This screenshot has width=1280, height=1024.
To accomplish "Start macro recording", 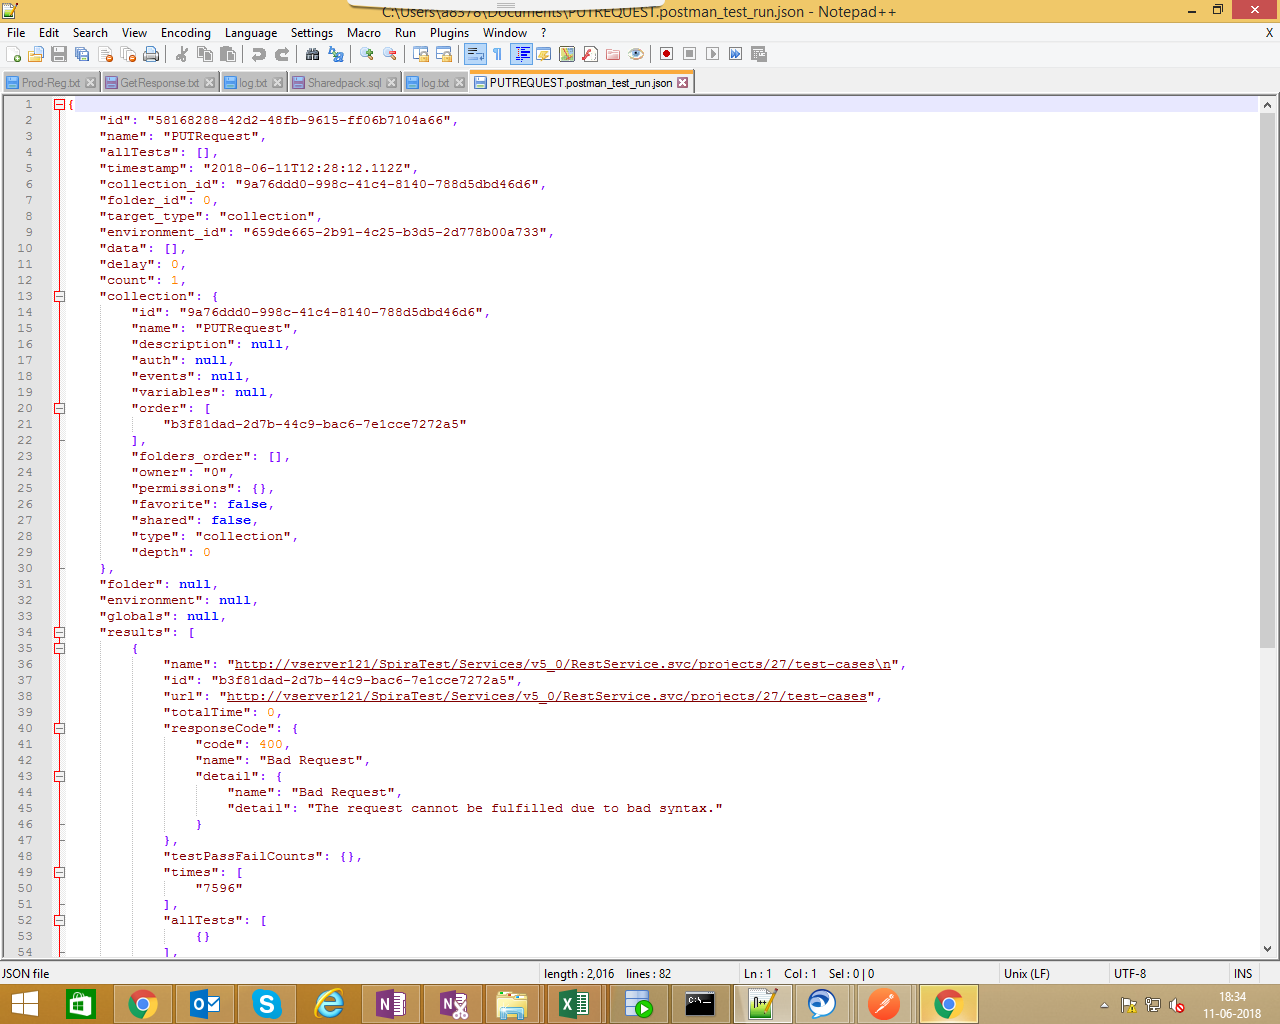I will pos(665,54).
